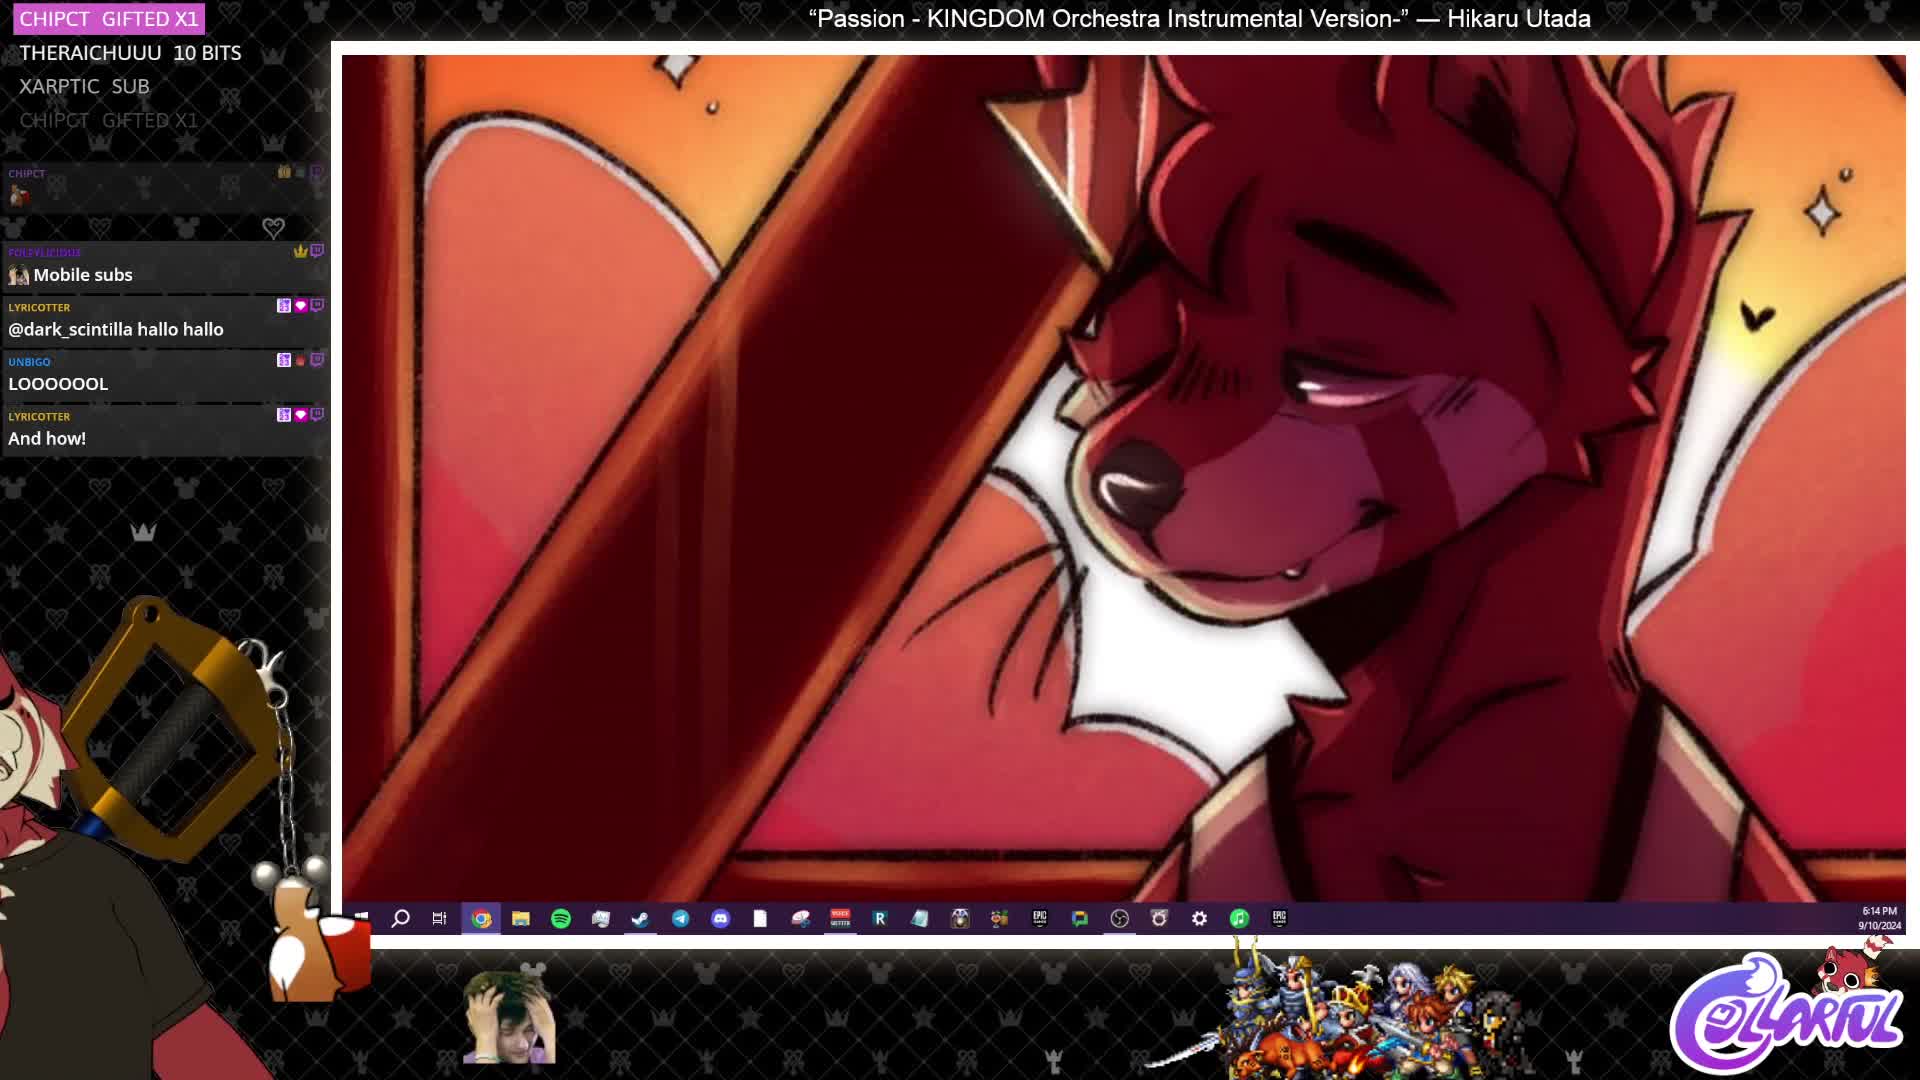Image resolution: width=1920 pixels, height=1080 pixels.
Task: Click the 'LOOOOOOL' chat message
Action: pos(58,384)
